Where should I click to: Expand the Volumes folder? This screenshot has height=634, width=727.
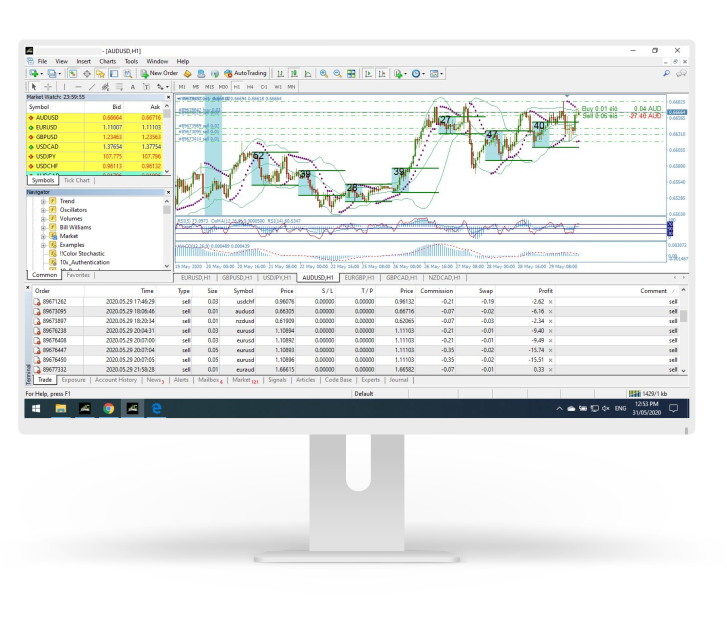(x=43, y=219)
